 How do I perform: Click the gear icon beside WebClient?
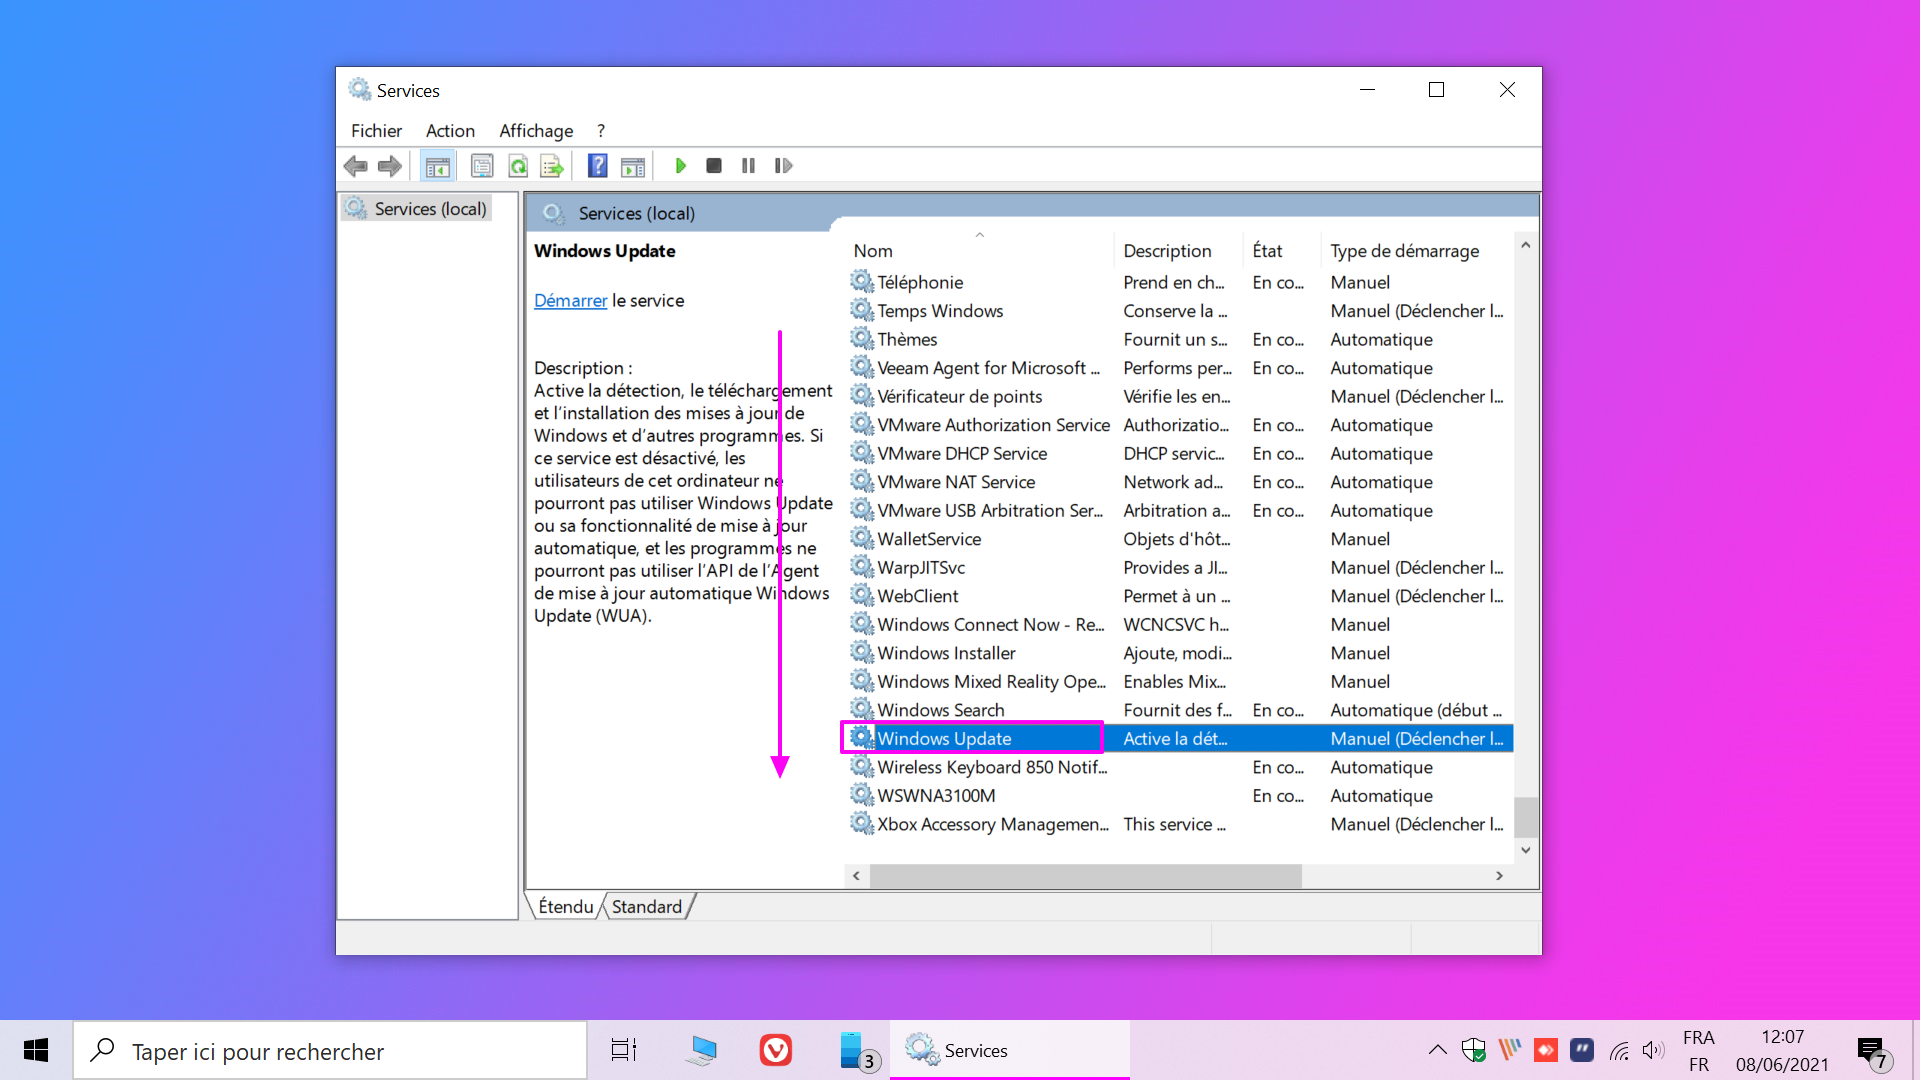(862, 595)
